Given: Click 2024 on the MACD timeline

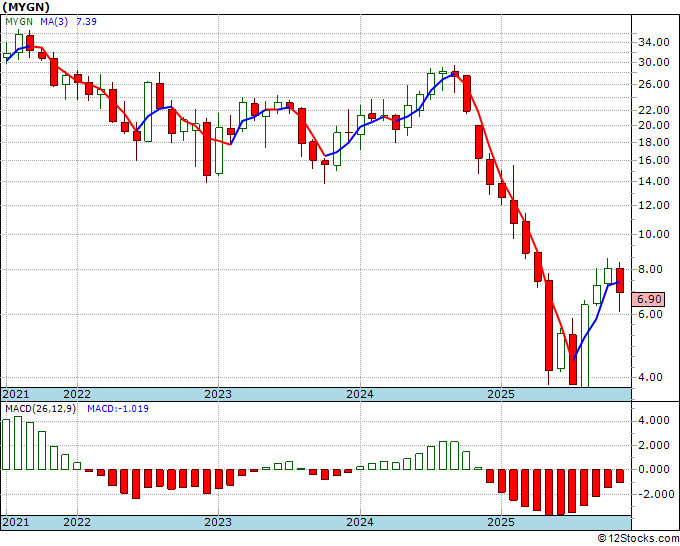Looking at the screenshot, I should (x=360, y=522).
